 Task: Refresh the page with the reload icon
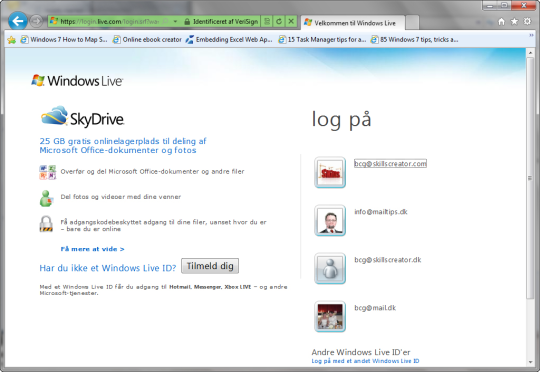tap(279, 21)
